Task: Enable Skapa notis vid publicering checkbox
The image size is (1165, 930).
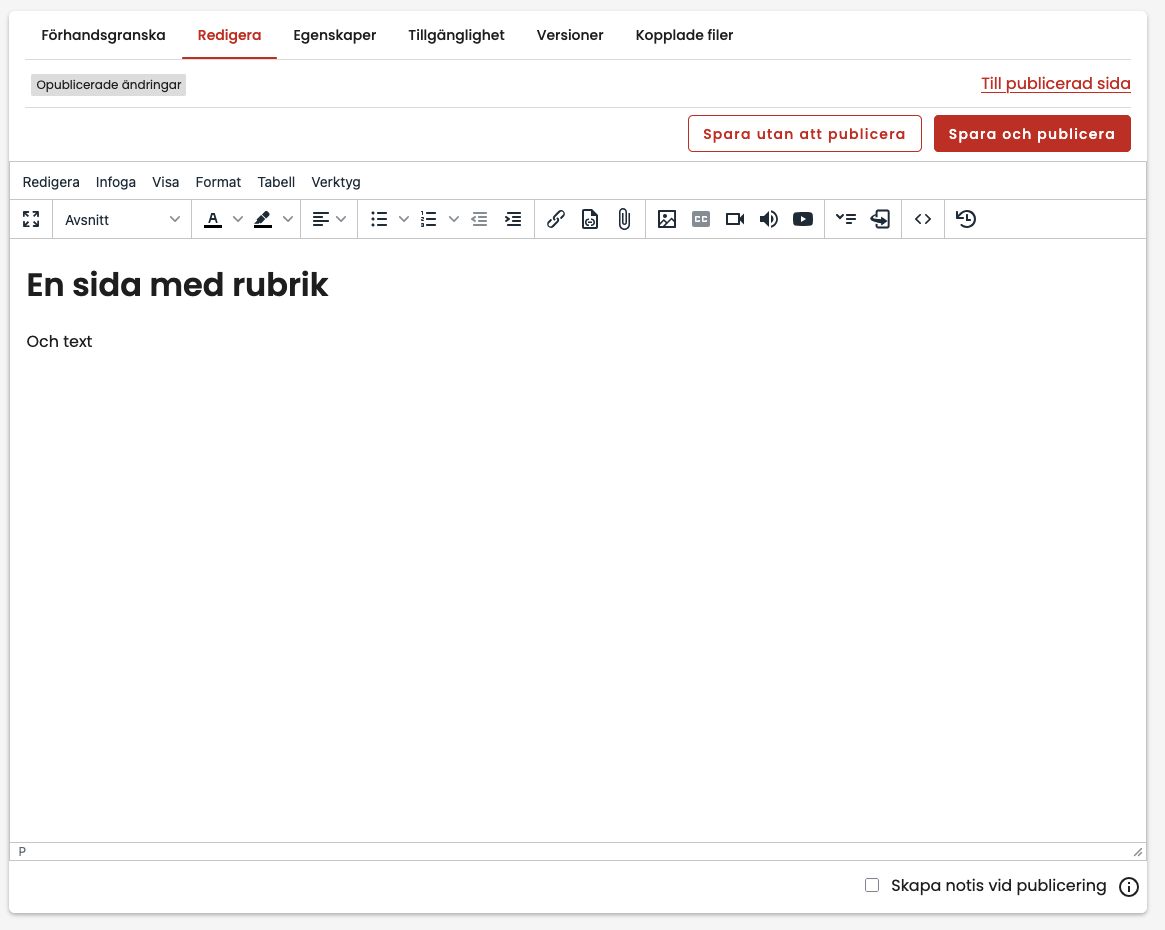Action: [x=872, y=885]
